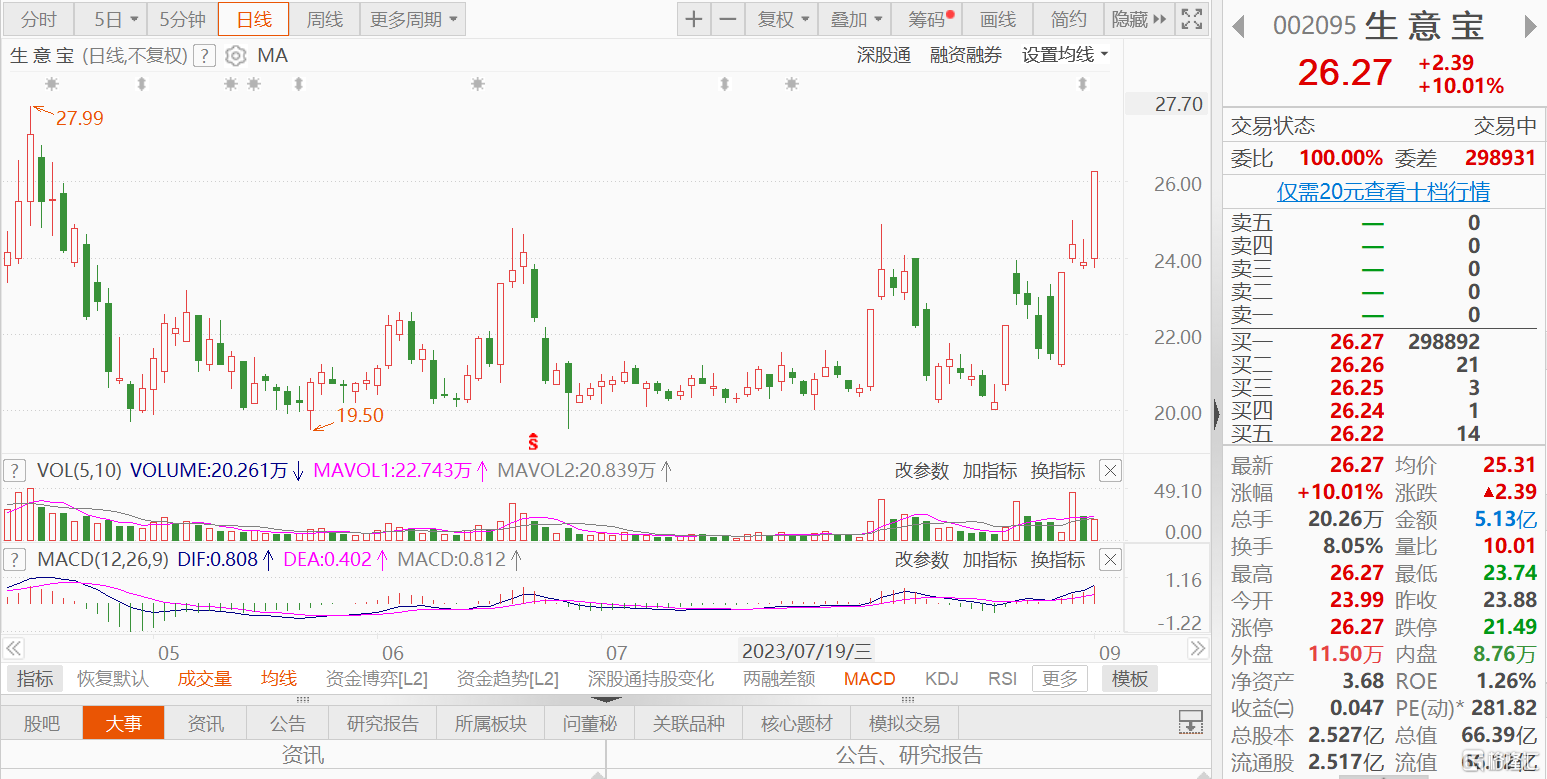Toggle 资金博弈[L2] indicator
The height and width of the screenshot is (779, 1547).
[377, 679]
